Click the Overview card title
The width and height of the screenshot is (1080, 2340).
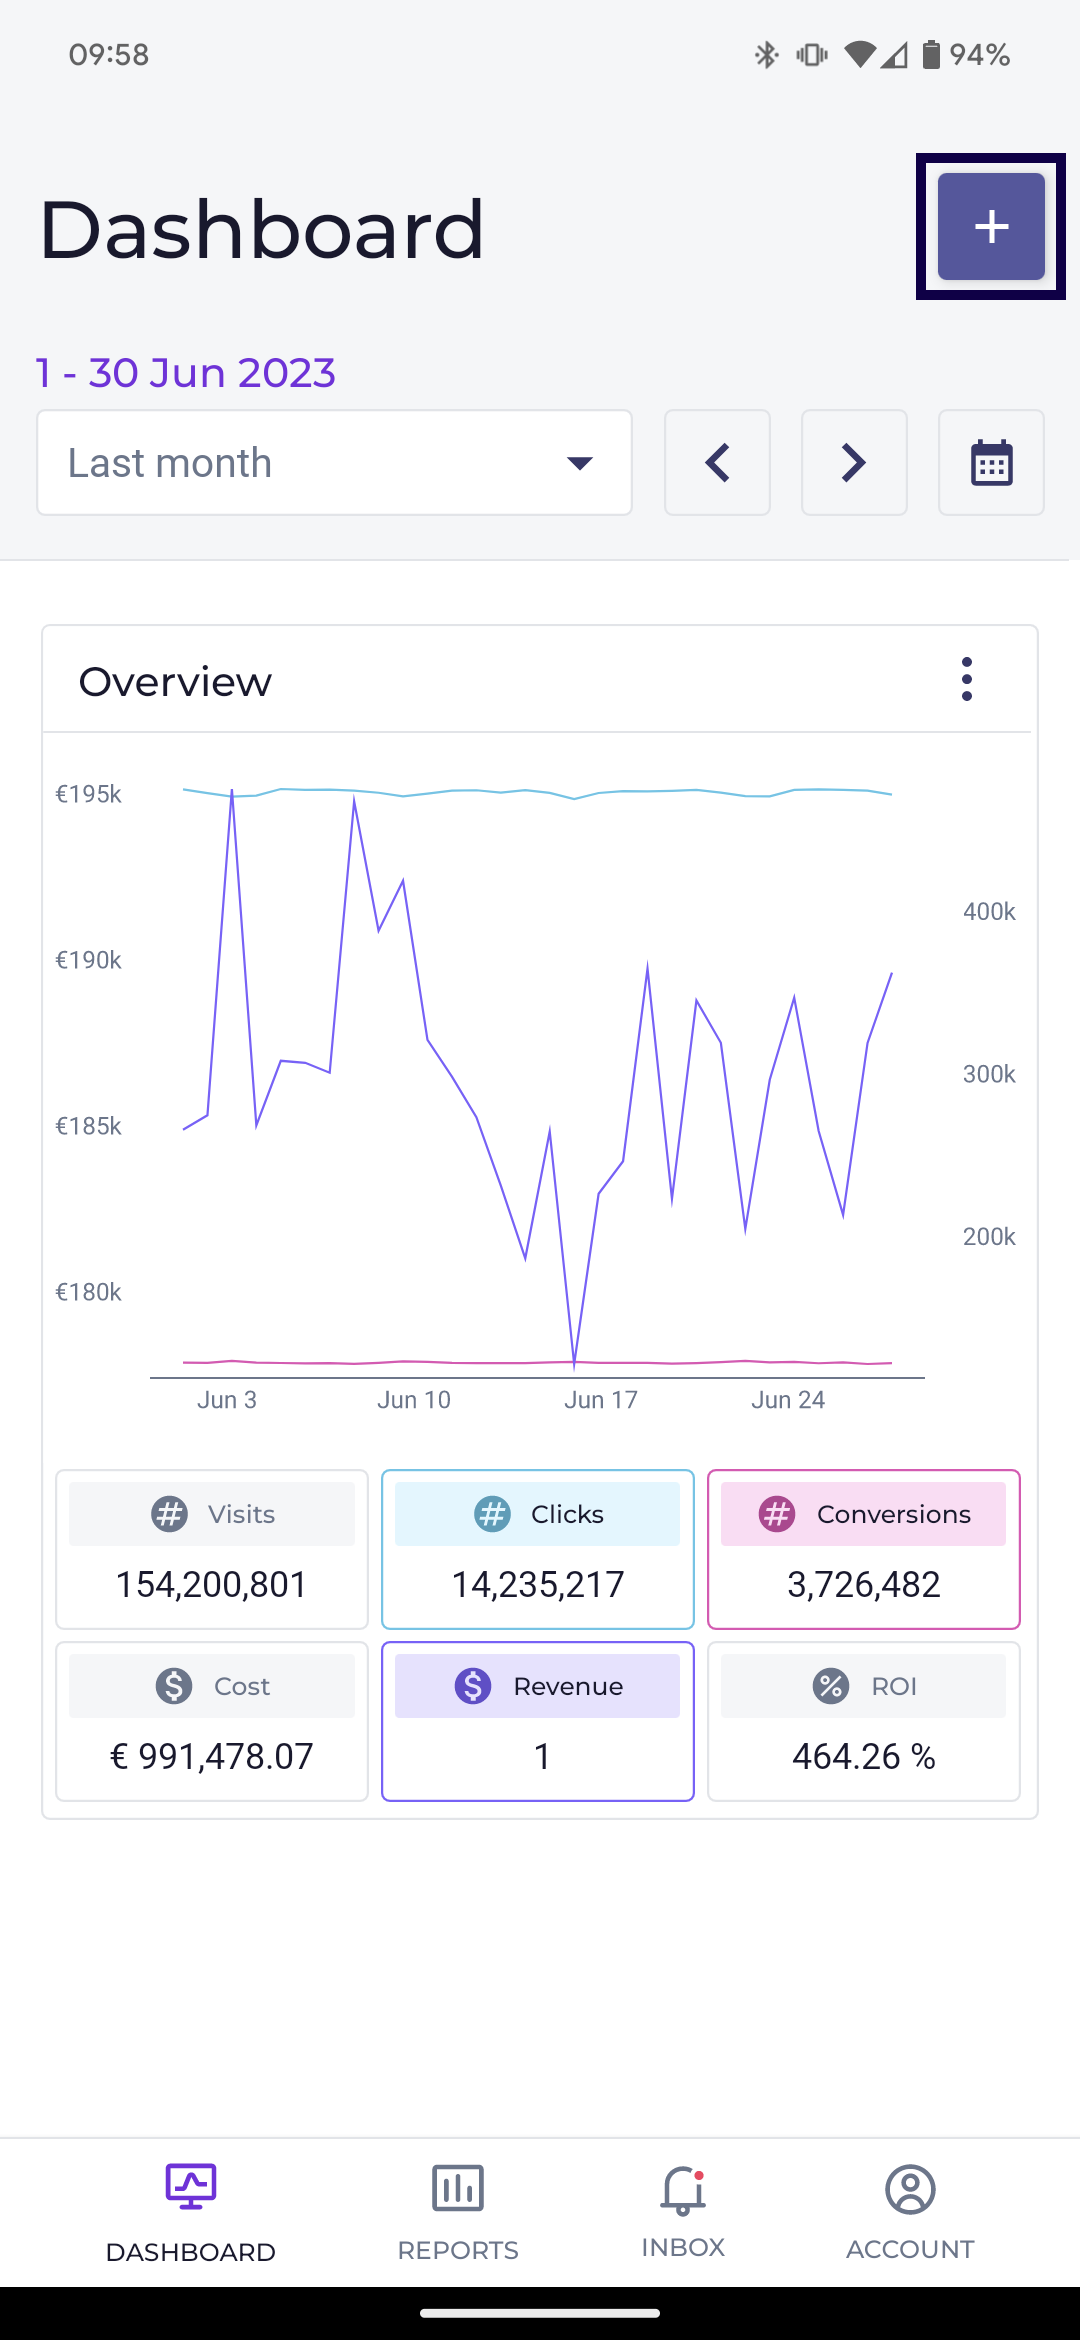176,682
